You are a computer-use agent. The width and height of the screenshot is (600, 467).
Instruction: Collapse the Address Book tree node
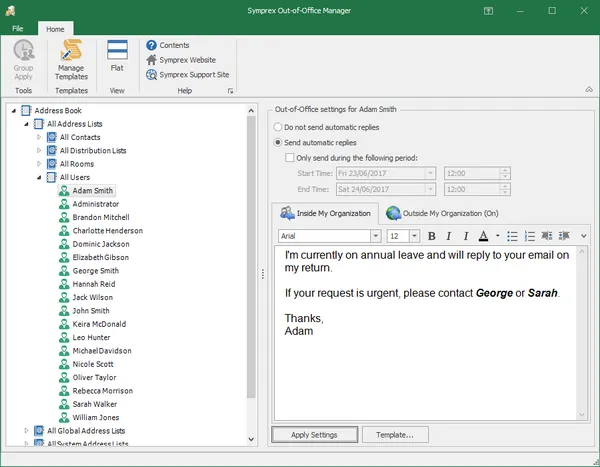click(x=14, y=111)
